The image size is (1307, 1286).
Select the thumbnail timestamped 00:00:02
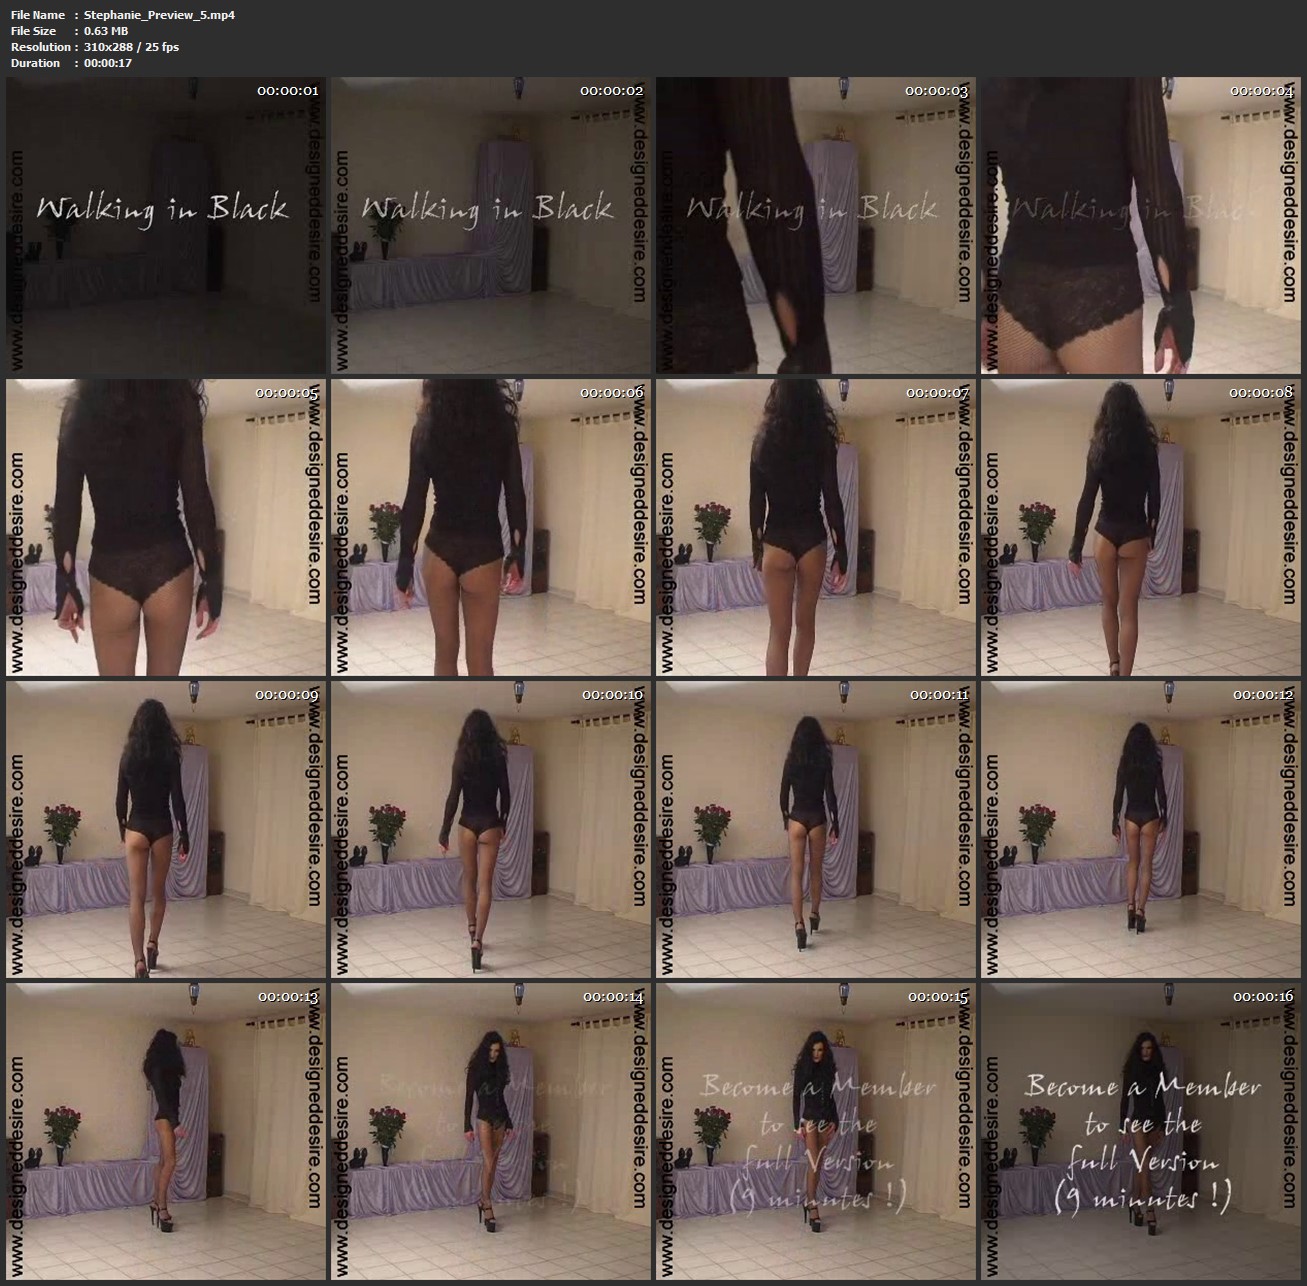click(491, 225)
